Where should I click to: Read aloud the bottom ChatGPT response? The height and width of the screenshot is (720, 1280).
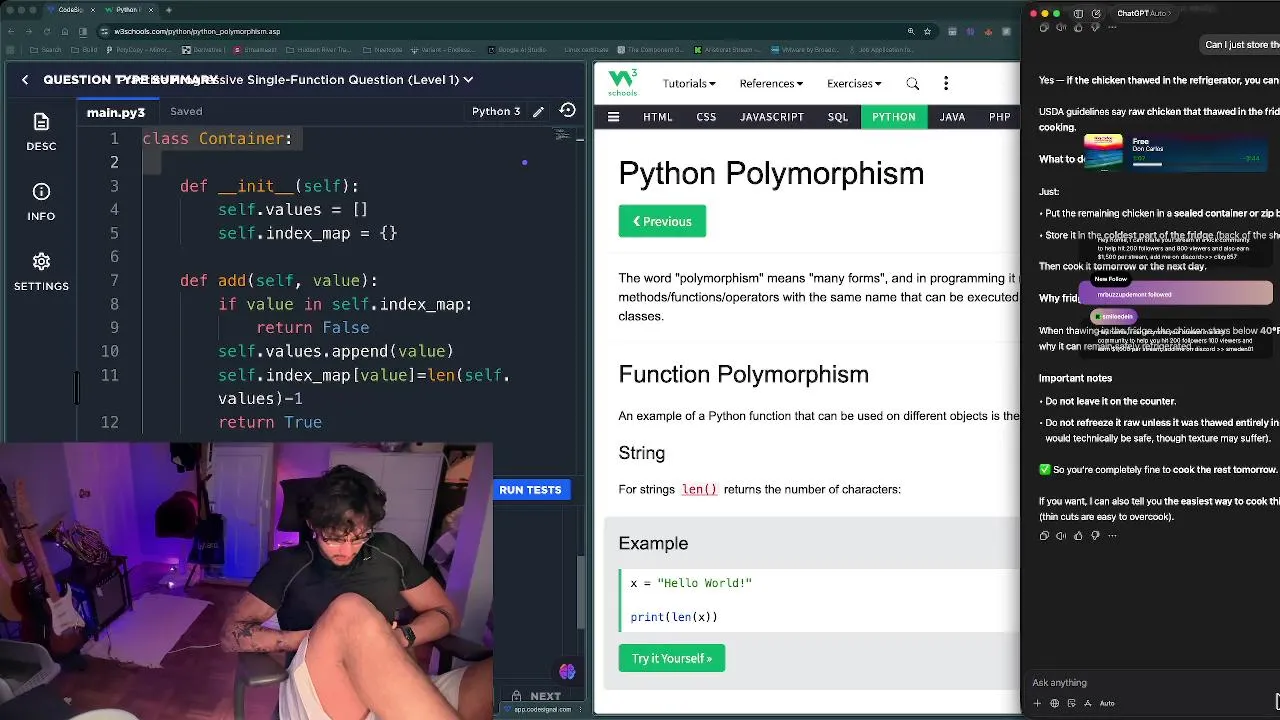1061,536
